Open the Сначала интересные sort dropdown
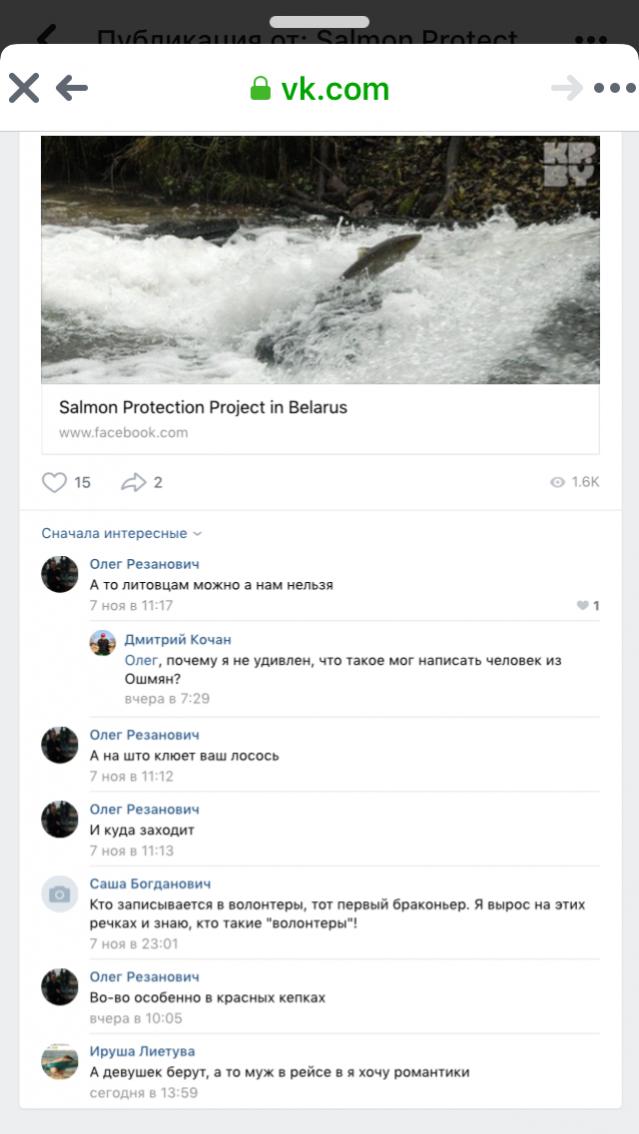Image resolution: width=639 pixels, height=1134 pixels. [x=121, y=533]
